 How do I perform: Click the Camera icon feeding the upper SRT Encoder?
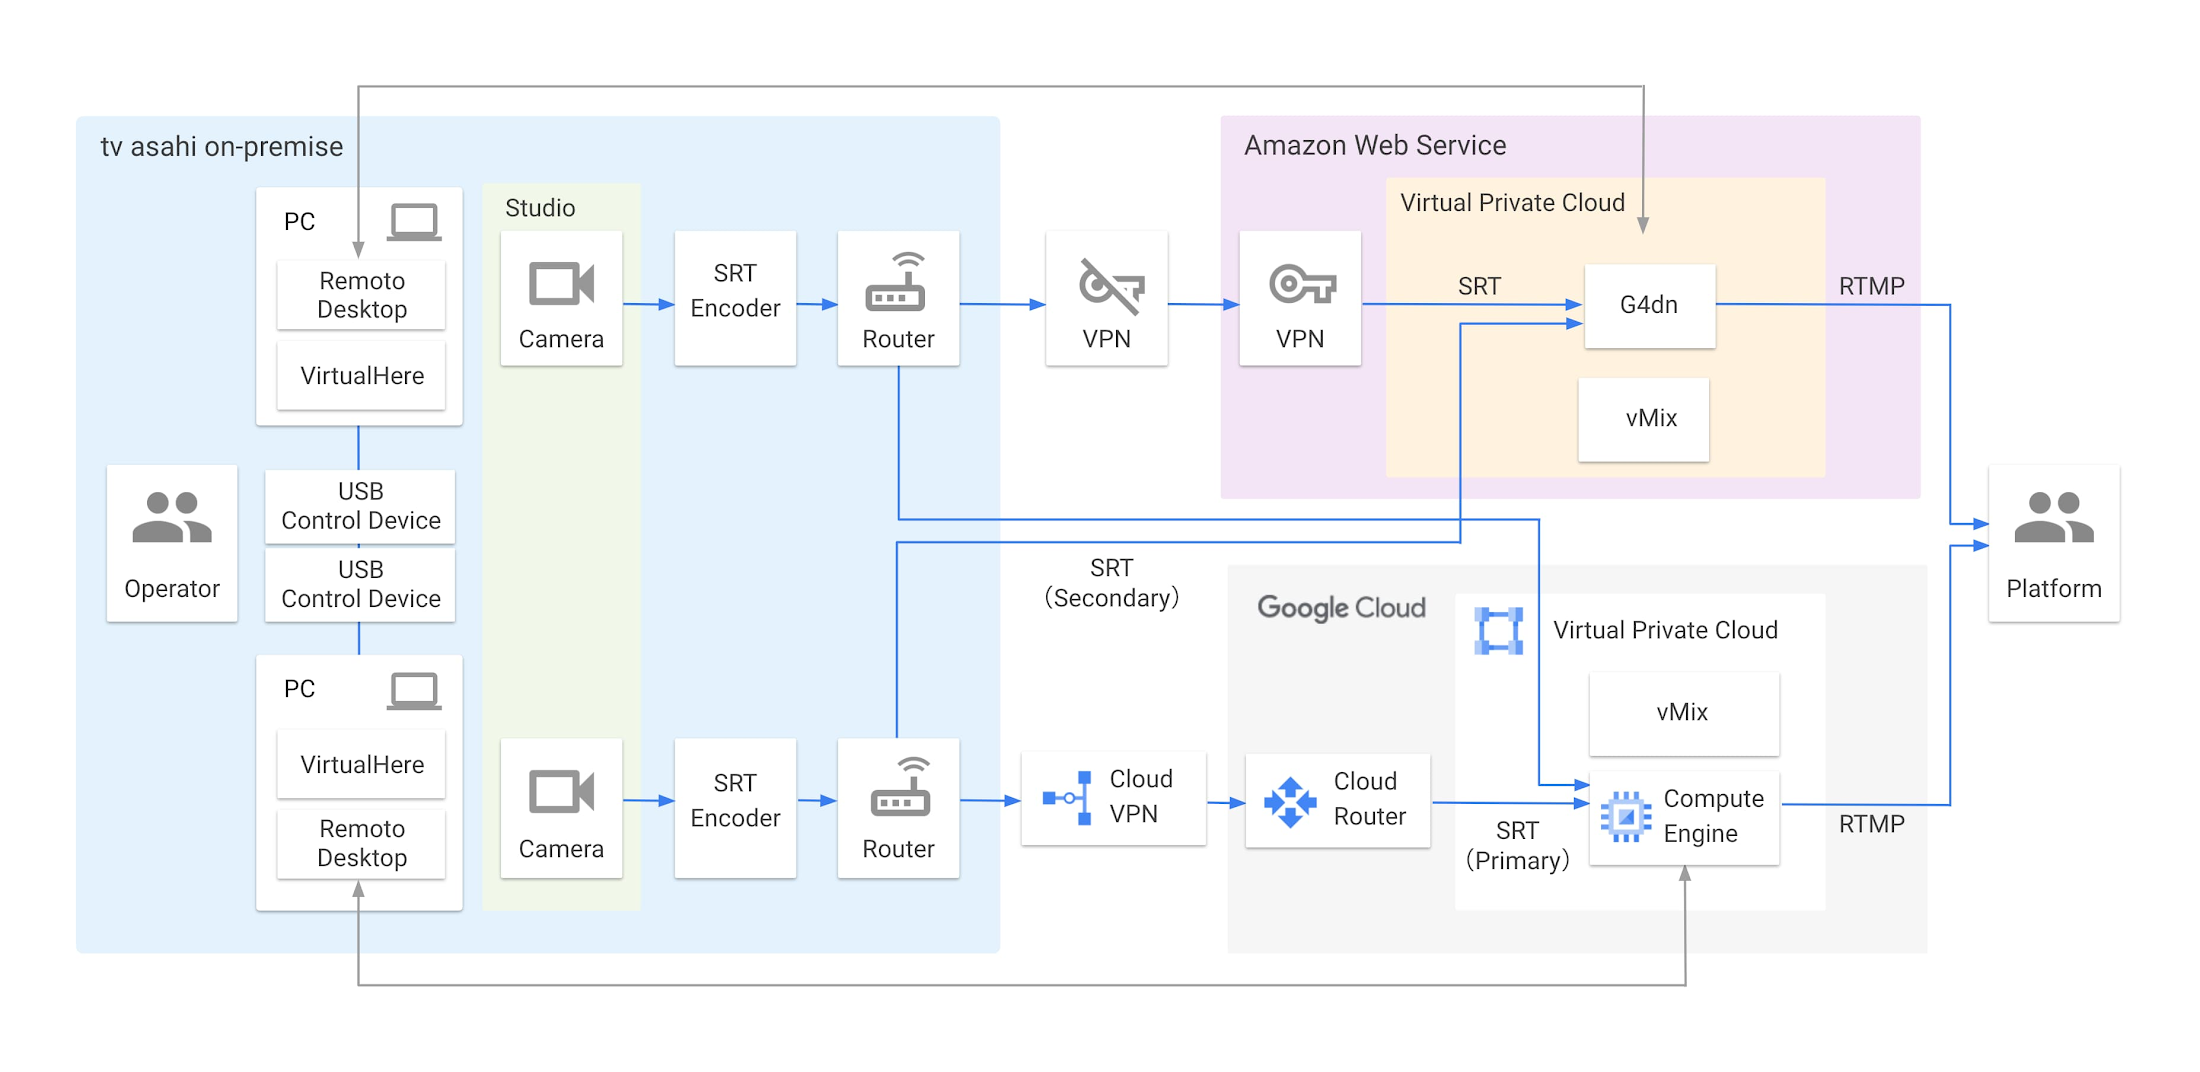[561, 284]
